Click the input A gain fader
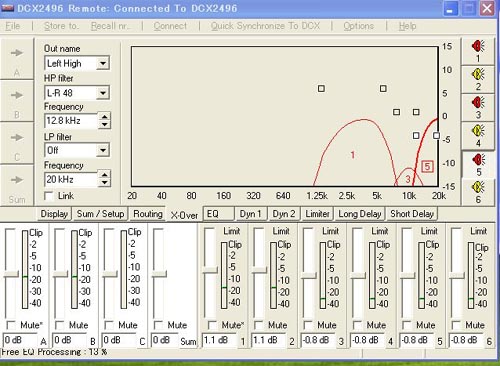 [x=11, y=274]
